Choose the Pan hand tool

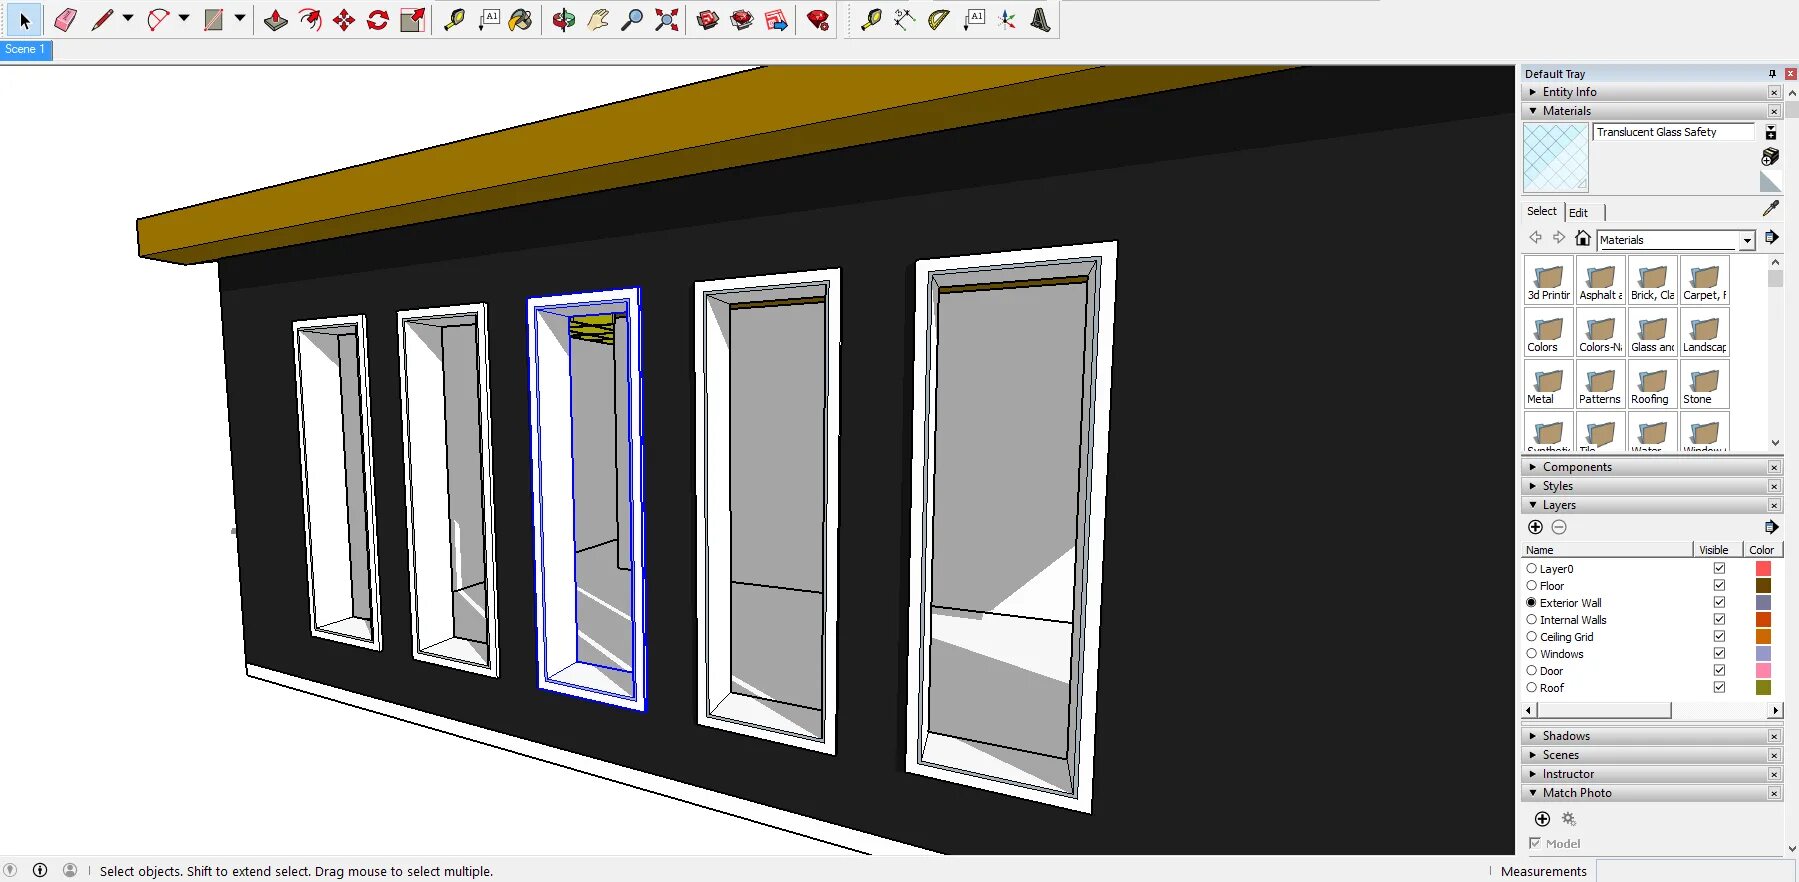pos(598,20)
